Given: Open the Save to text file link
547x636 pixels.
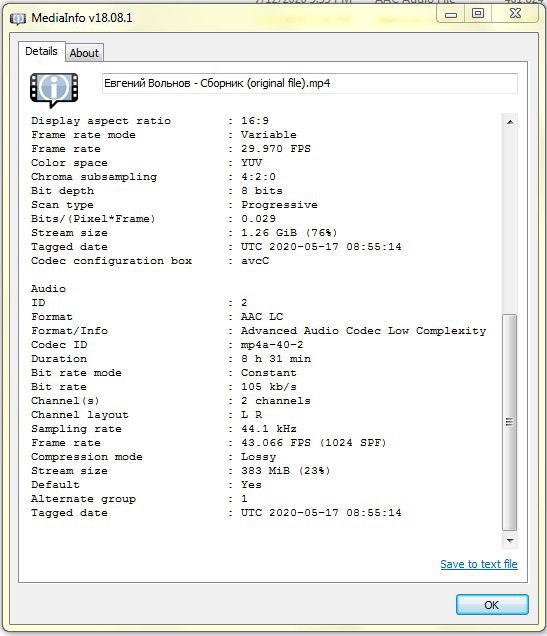Looking at the screenshot, I should (x=479, y=564).
